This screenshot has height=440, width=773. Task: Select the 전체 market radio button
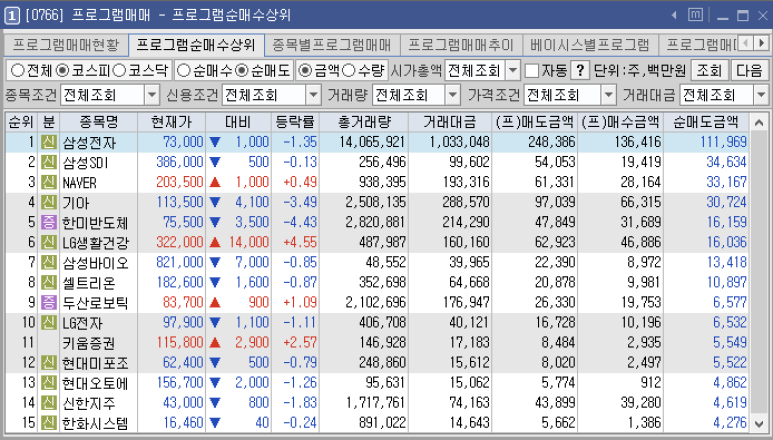[x=18, y=70]
